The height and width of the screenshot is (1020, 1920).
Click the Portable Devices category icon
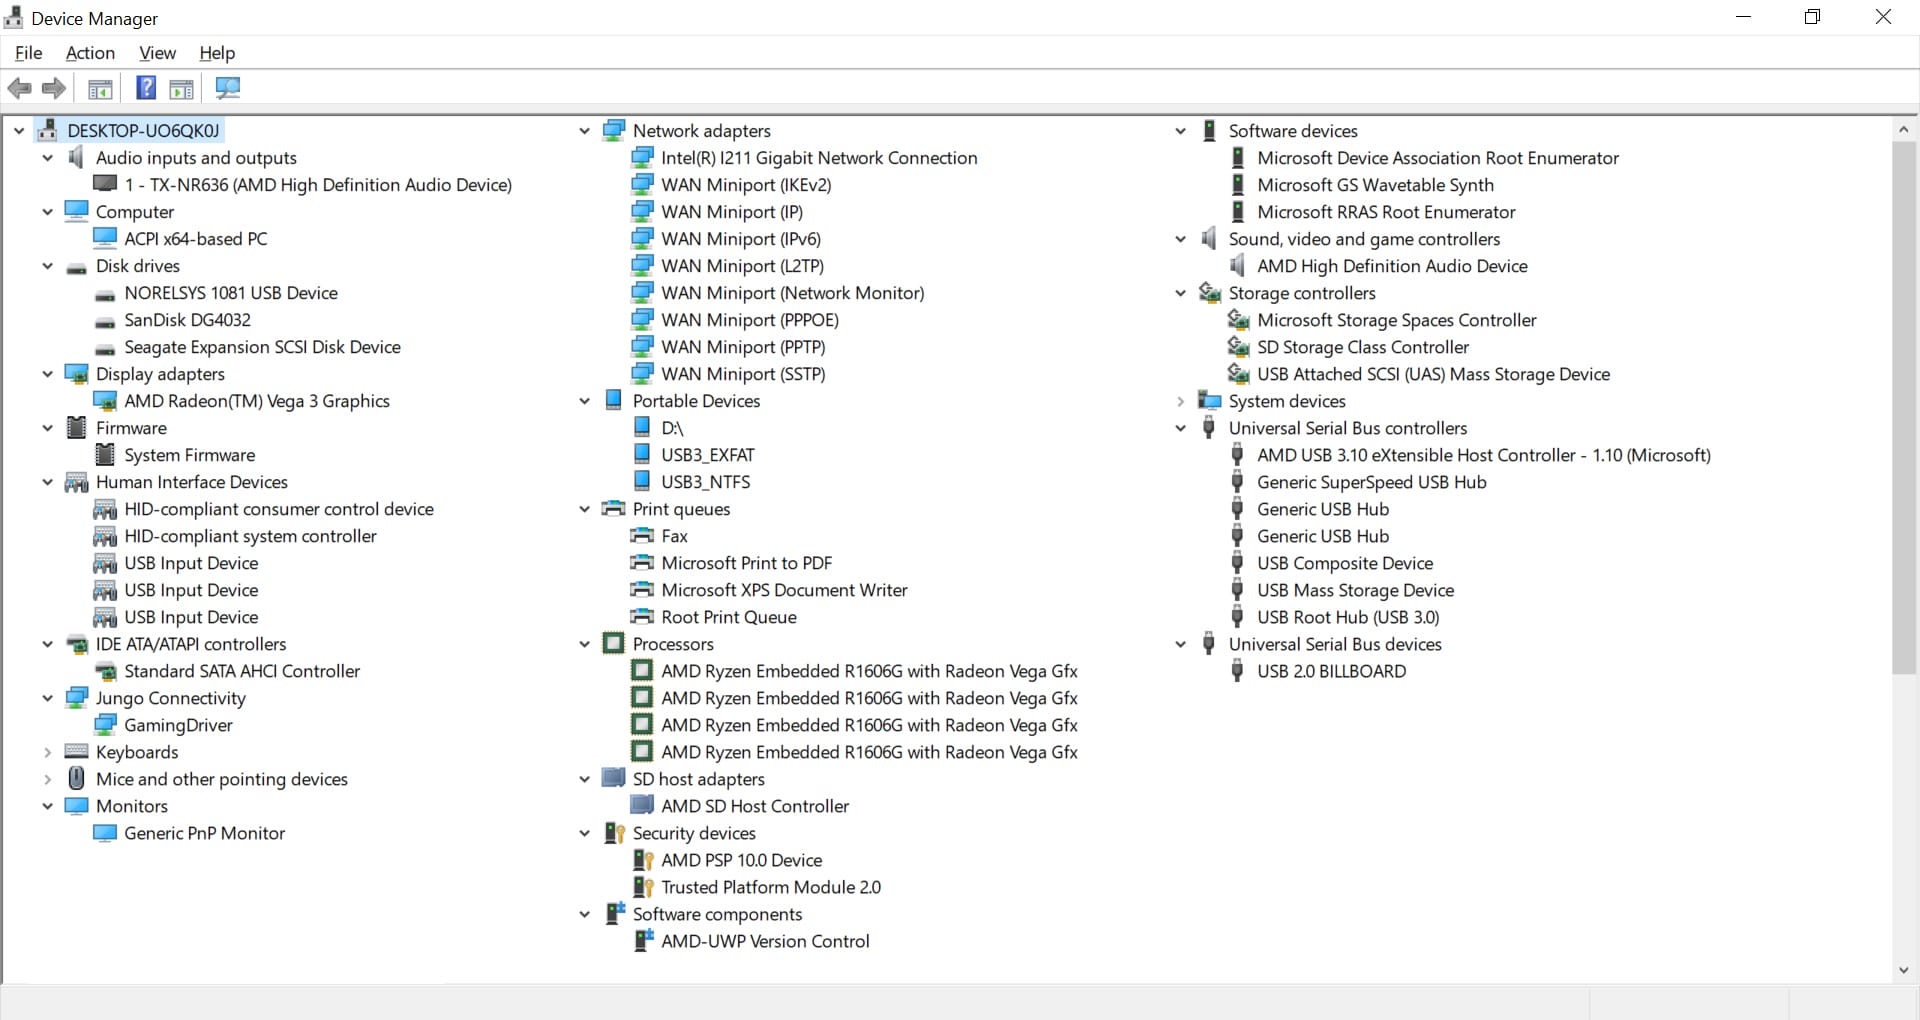tap(613, 400)
